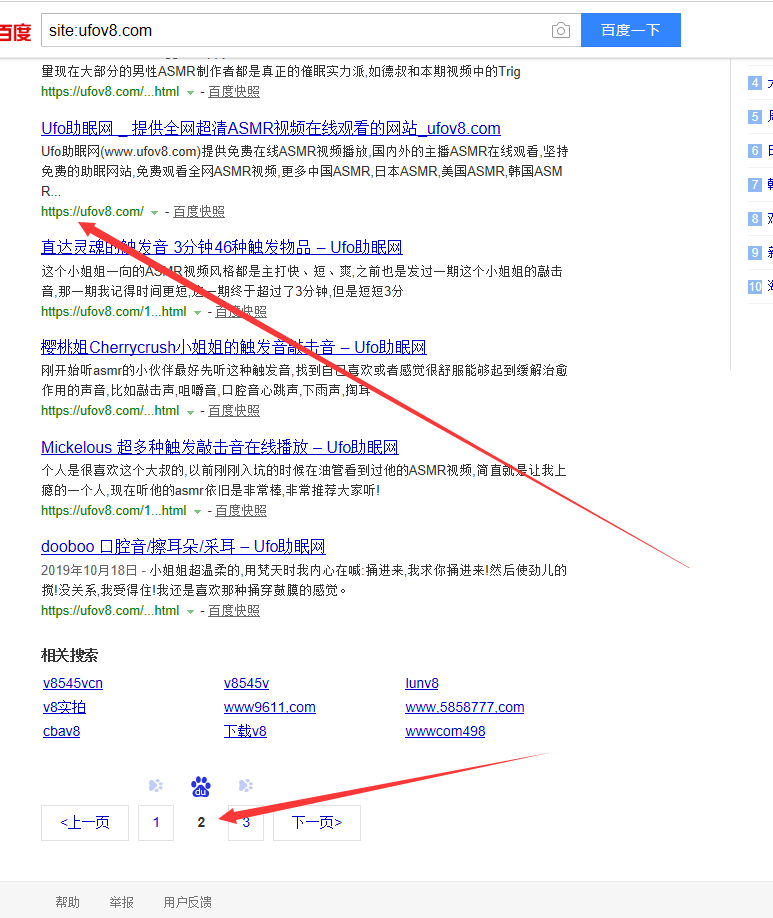Click the faded paw icon above page 1
This screenshot has width=773, height=918.
pos(156,785)
